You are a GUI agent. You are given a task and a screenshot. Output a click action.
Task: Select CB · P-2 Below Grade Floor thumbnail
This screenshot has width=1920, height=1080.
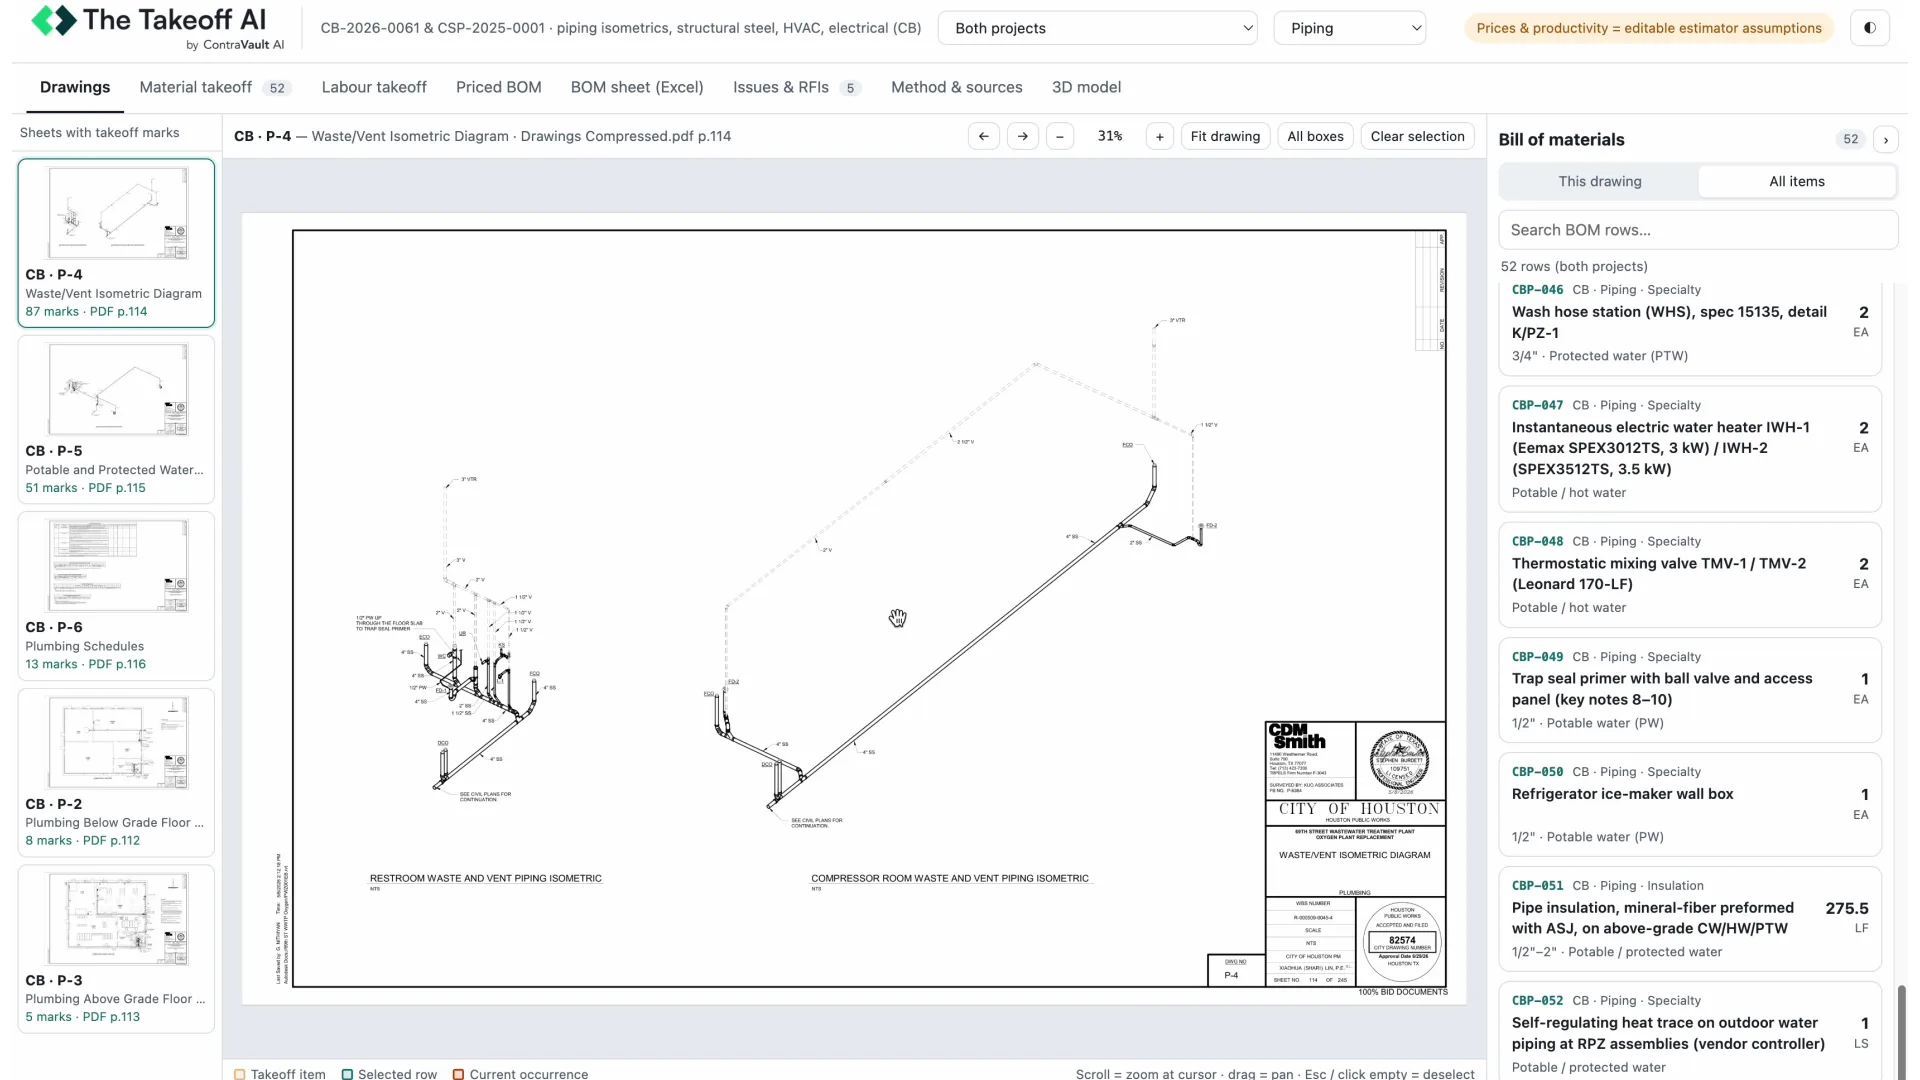pyautogui.click(x=116, y=772)
